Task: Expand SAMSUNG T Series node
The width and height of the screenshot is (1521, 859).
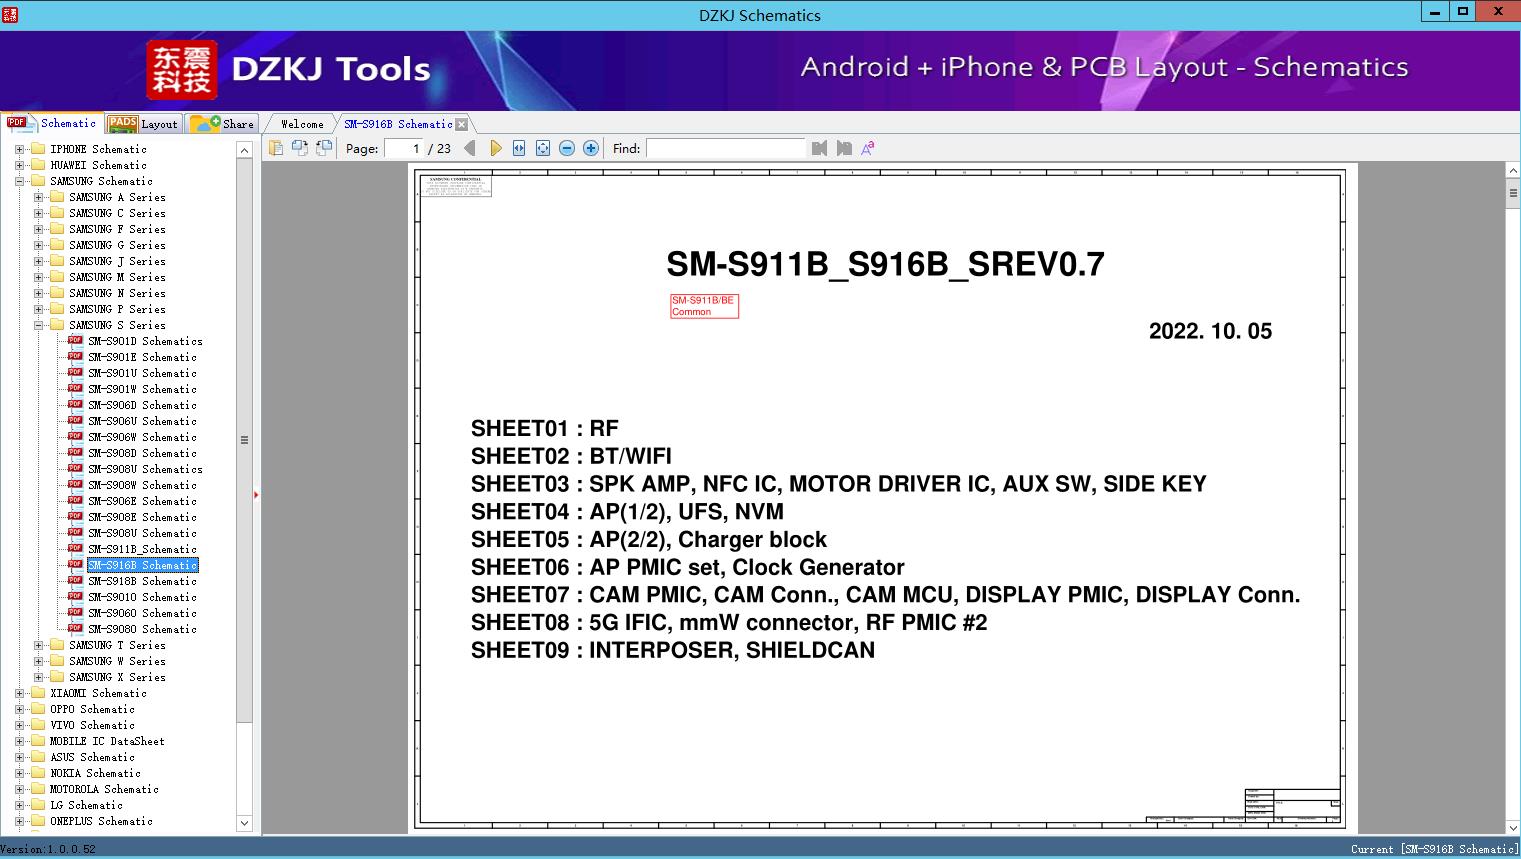Action: click(39, 645)
